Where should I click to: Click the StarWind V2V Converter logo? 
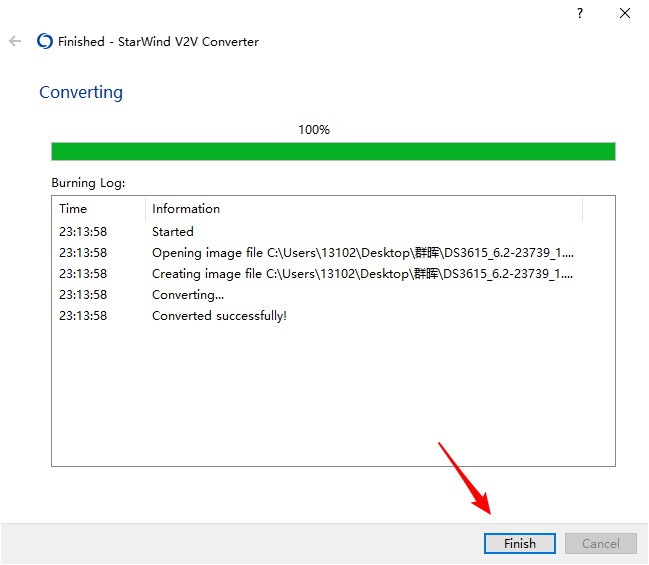[x=44, y=41]
